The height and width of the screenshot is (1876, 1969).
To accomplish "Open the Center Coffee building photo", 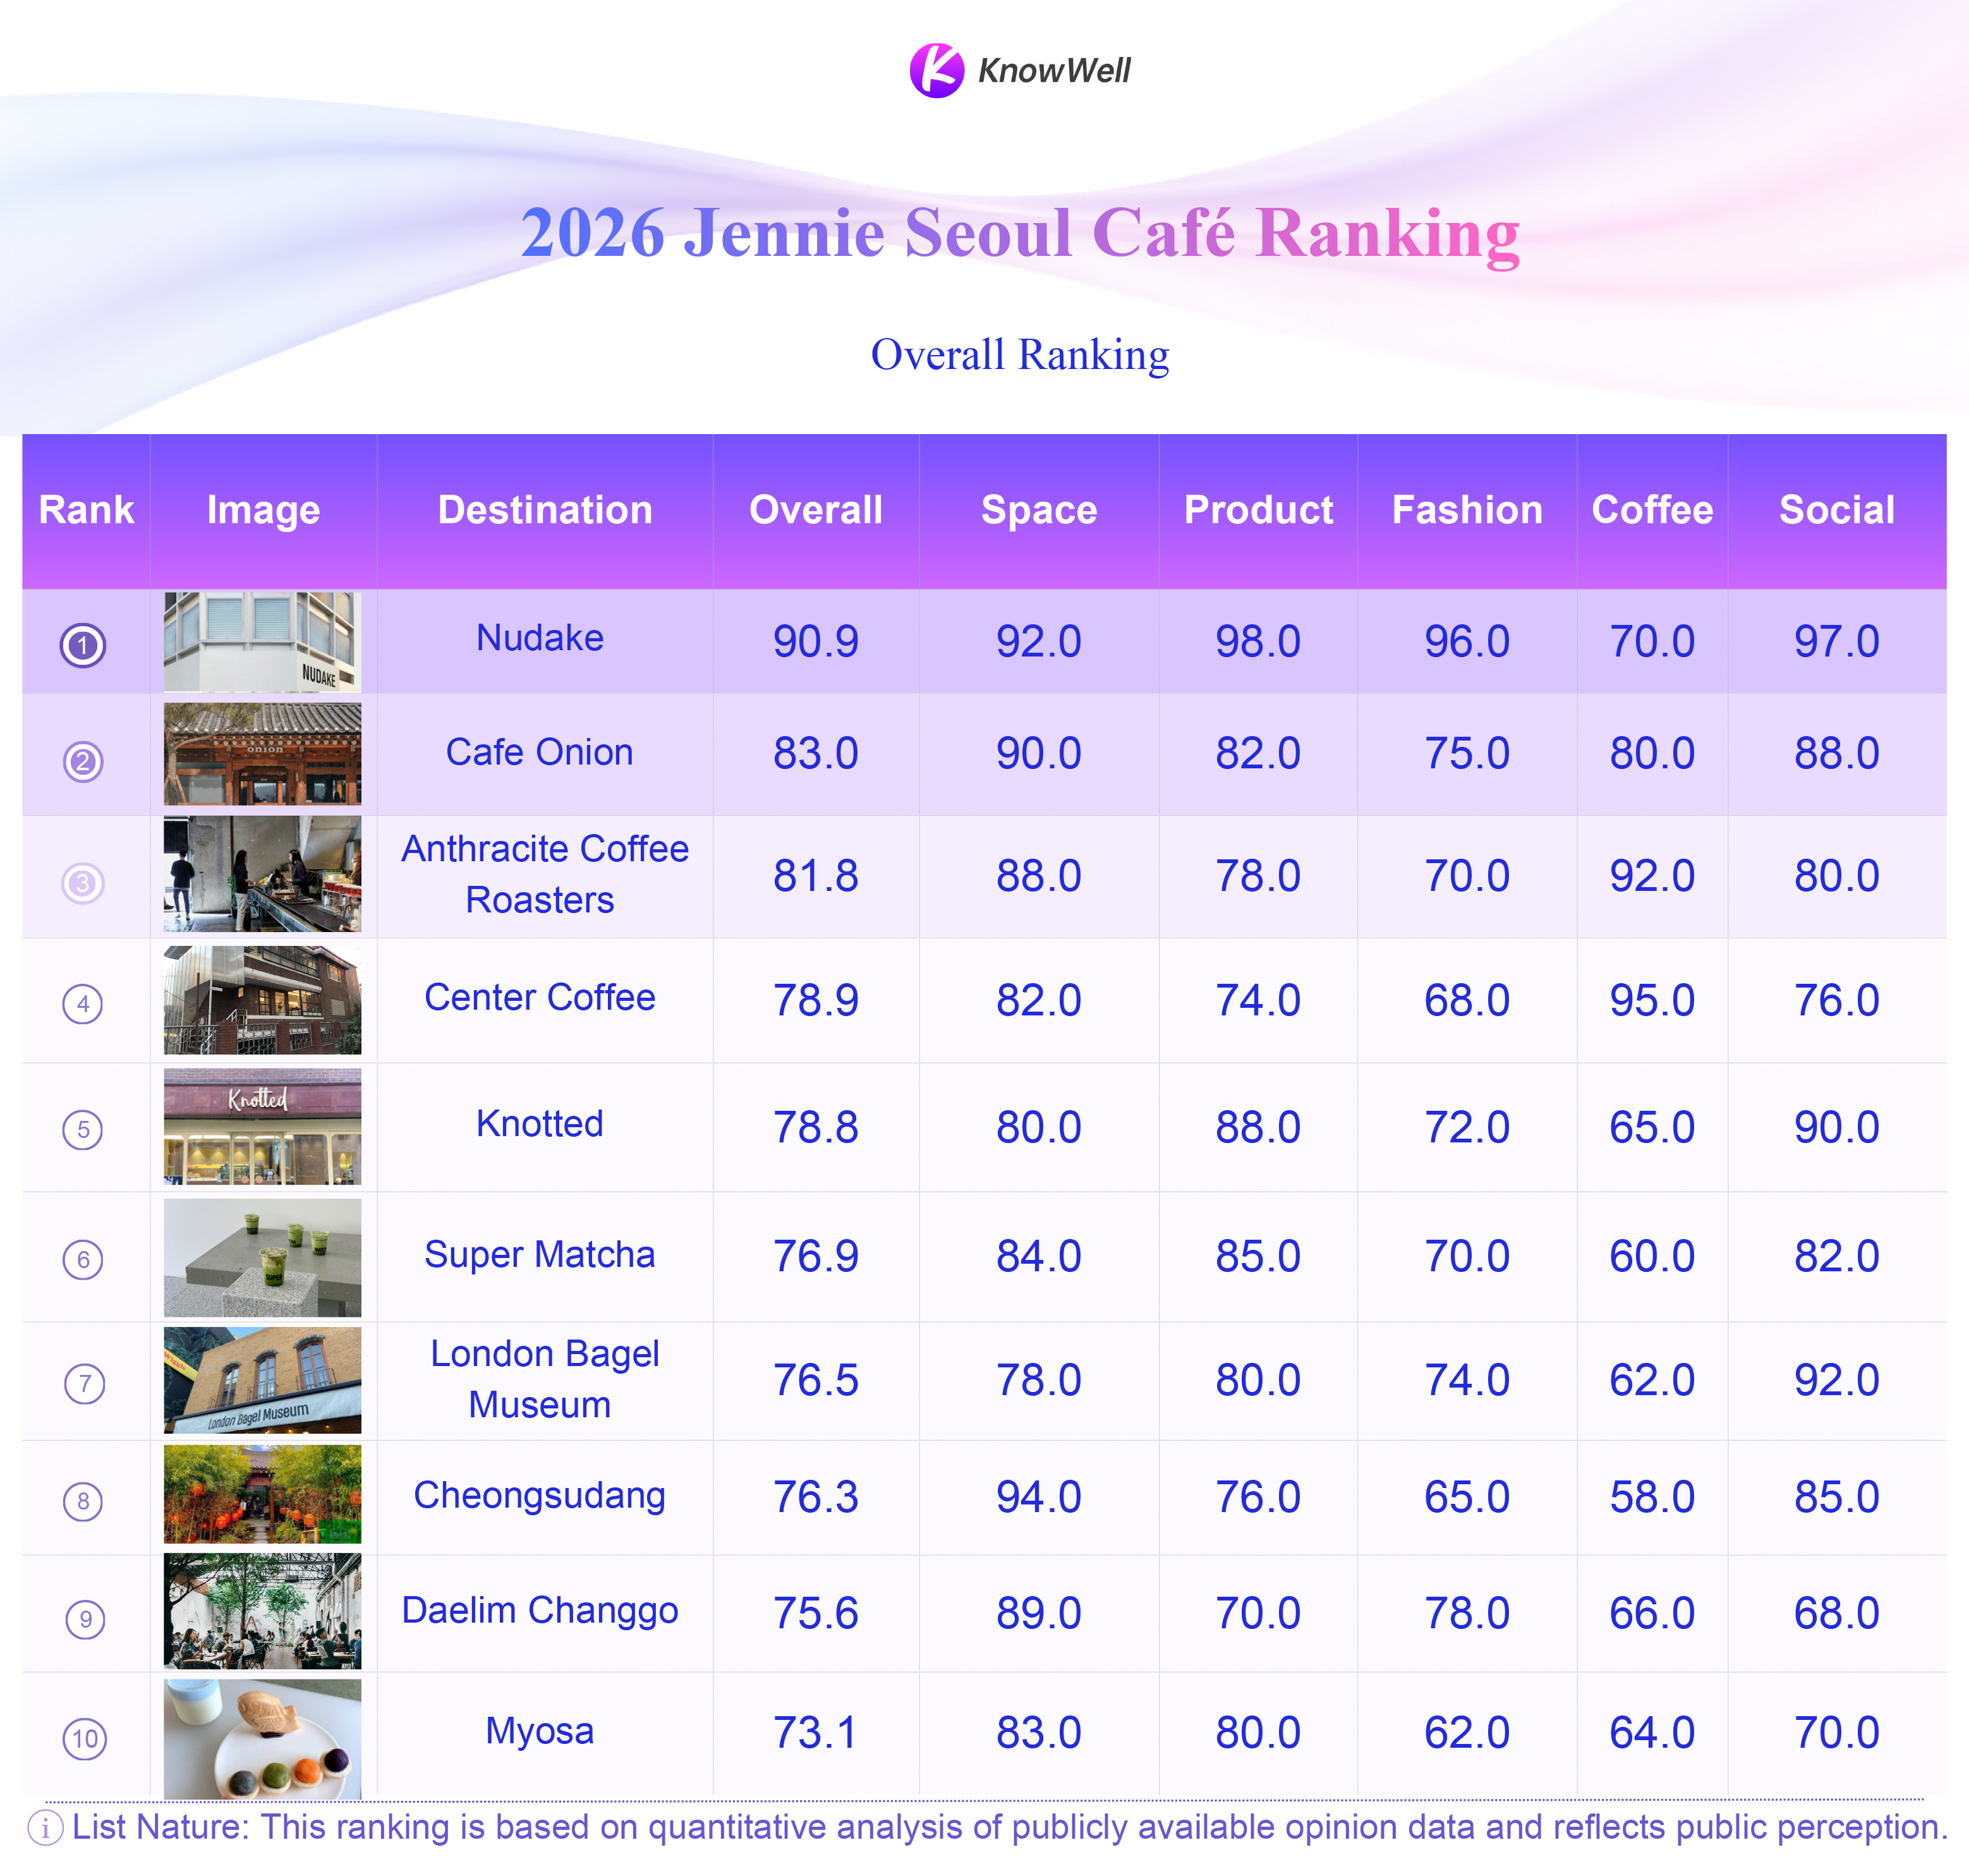I will [262, 1000].
